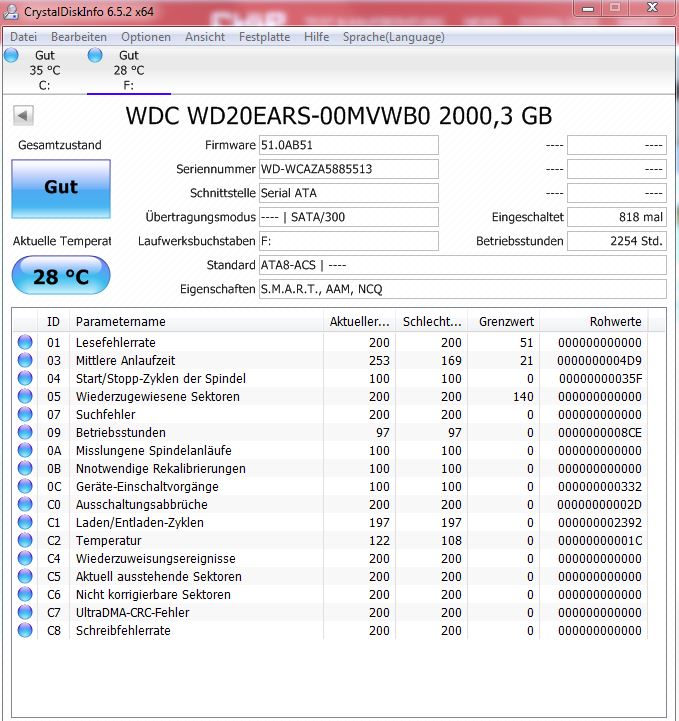The width and height of the screenshot is (679, 721).
Task: Click the Laufwerksbuchstaben field F:
Action: pos(348,240)
